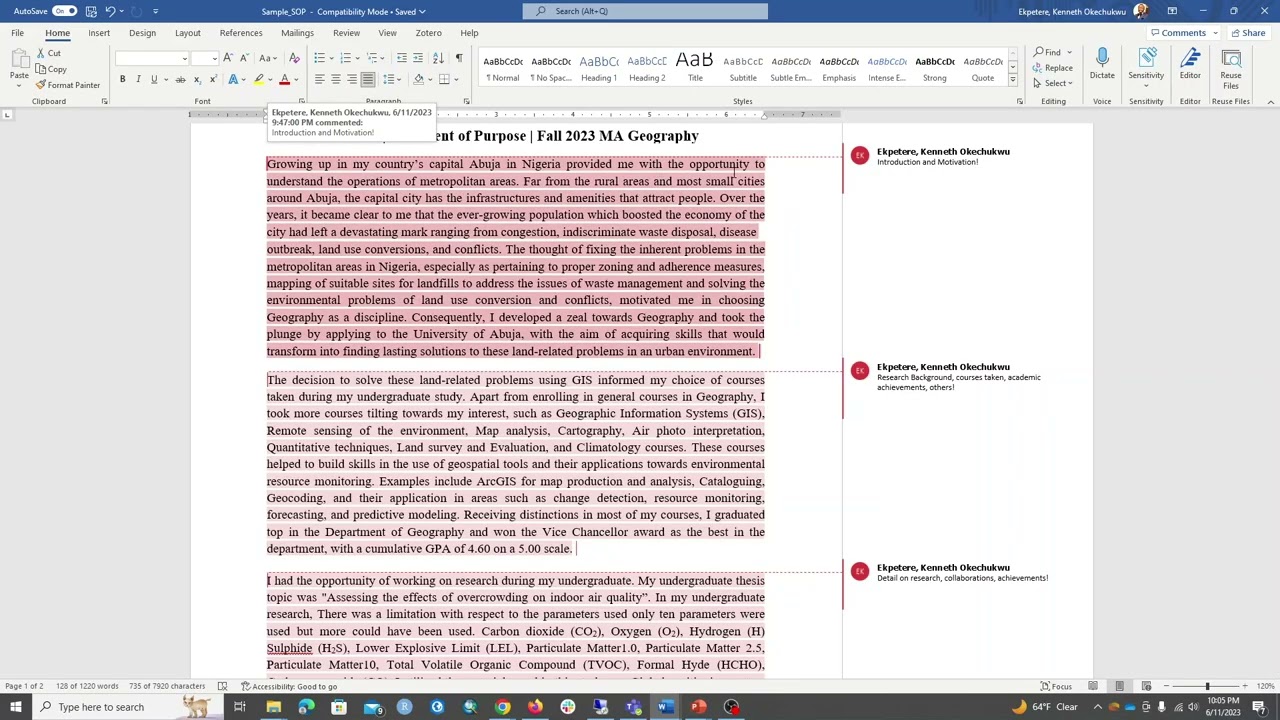Click the red font color button

[x=284, y=79]
